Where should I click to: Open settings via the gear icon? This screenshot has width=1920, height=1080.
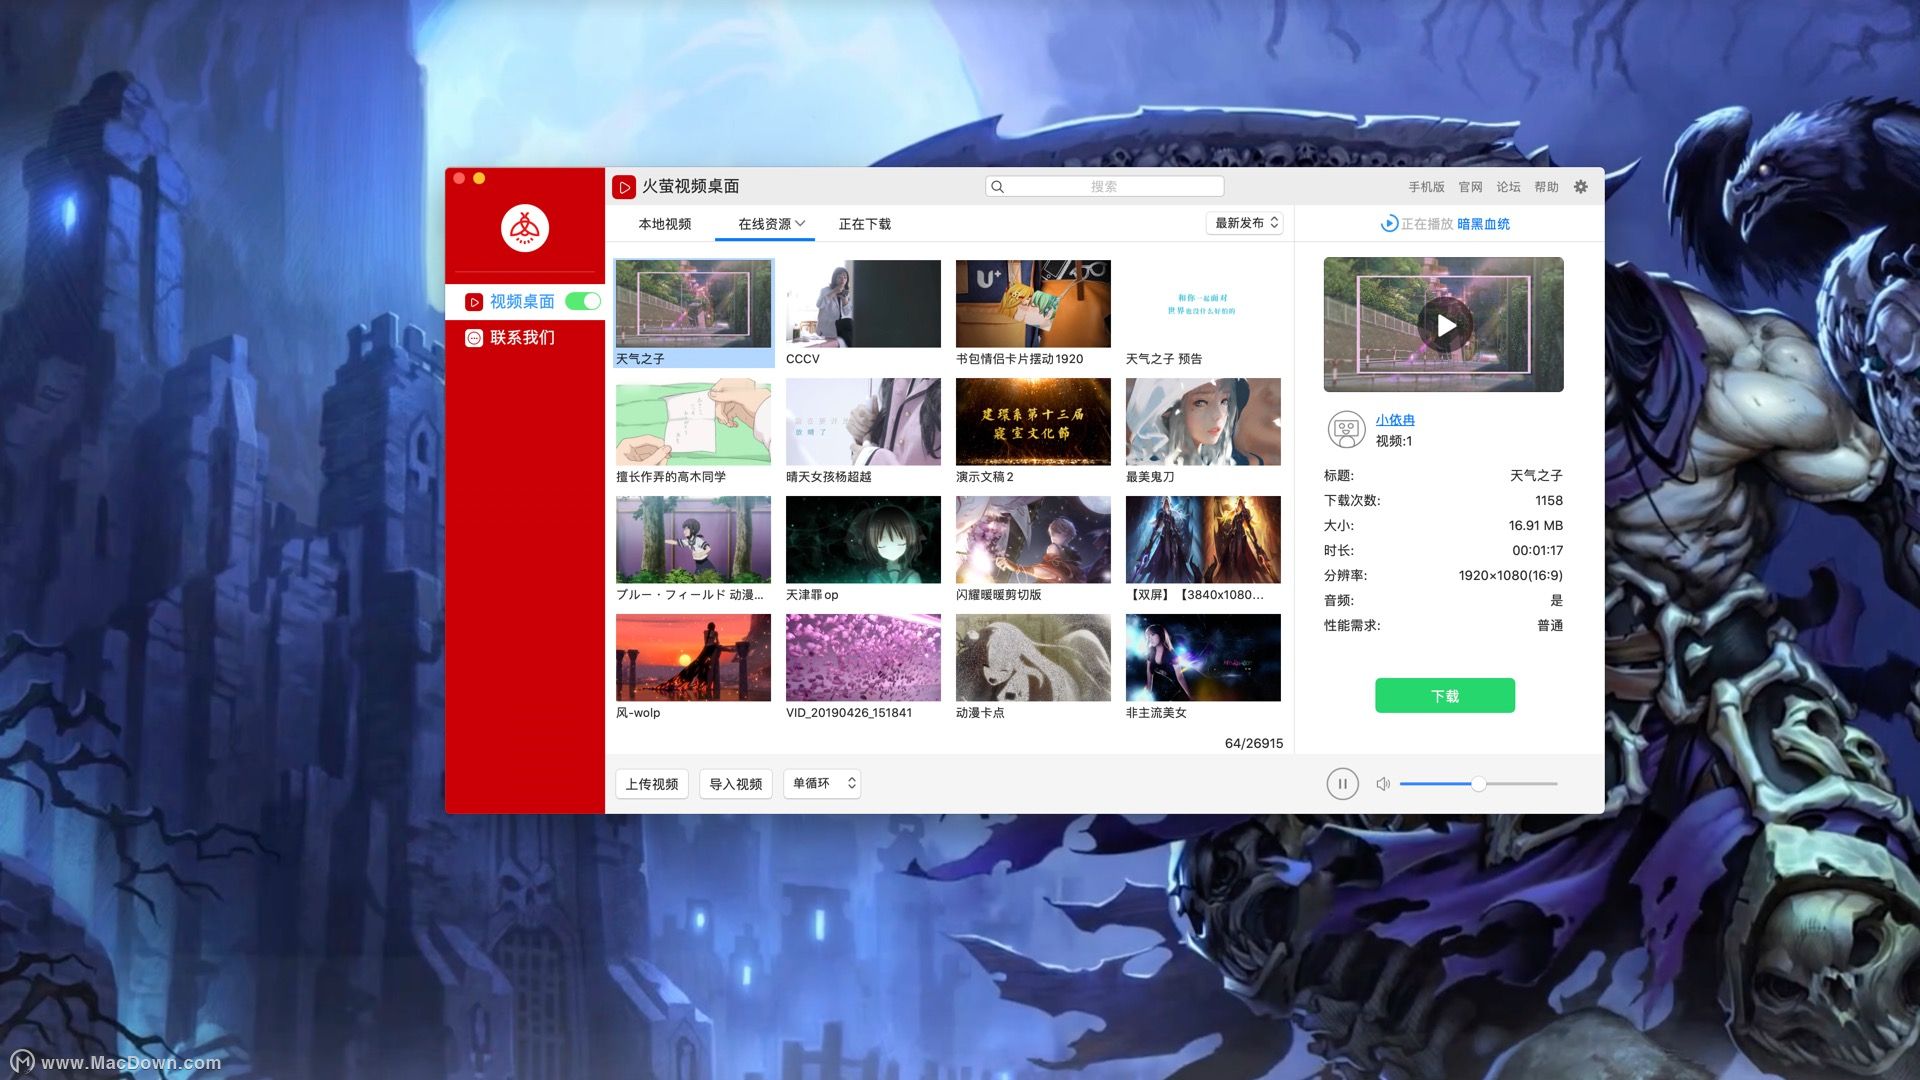(1580, 186)
